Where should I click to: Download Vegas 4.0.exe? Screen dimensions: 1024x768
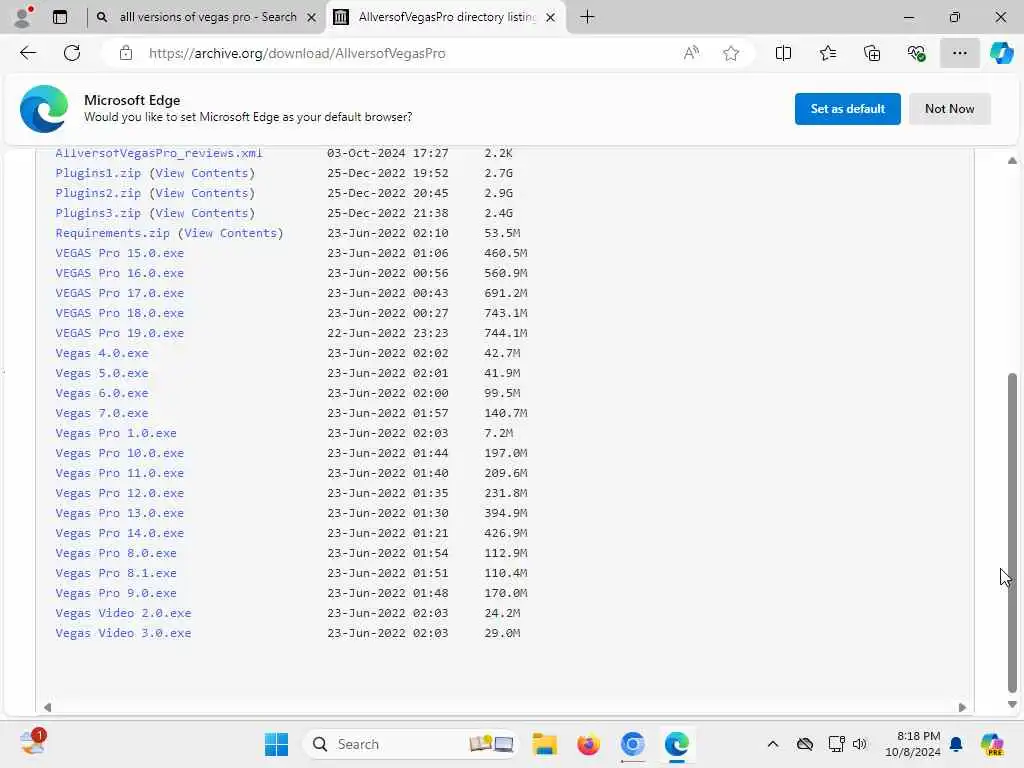tap(102, 353)
